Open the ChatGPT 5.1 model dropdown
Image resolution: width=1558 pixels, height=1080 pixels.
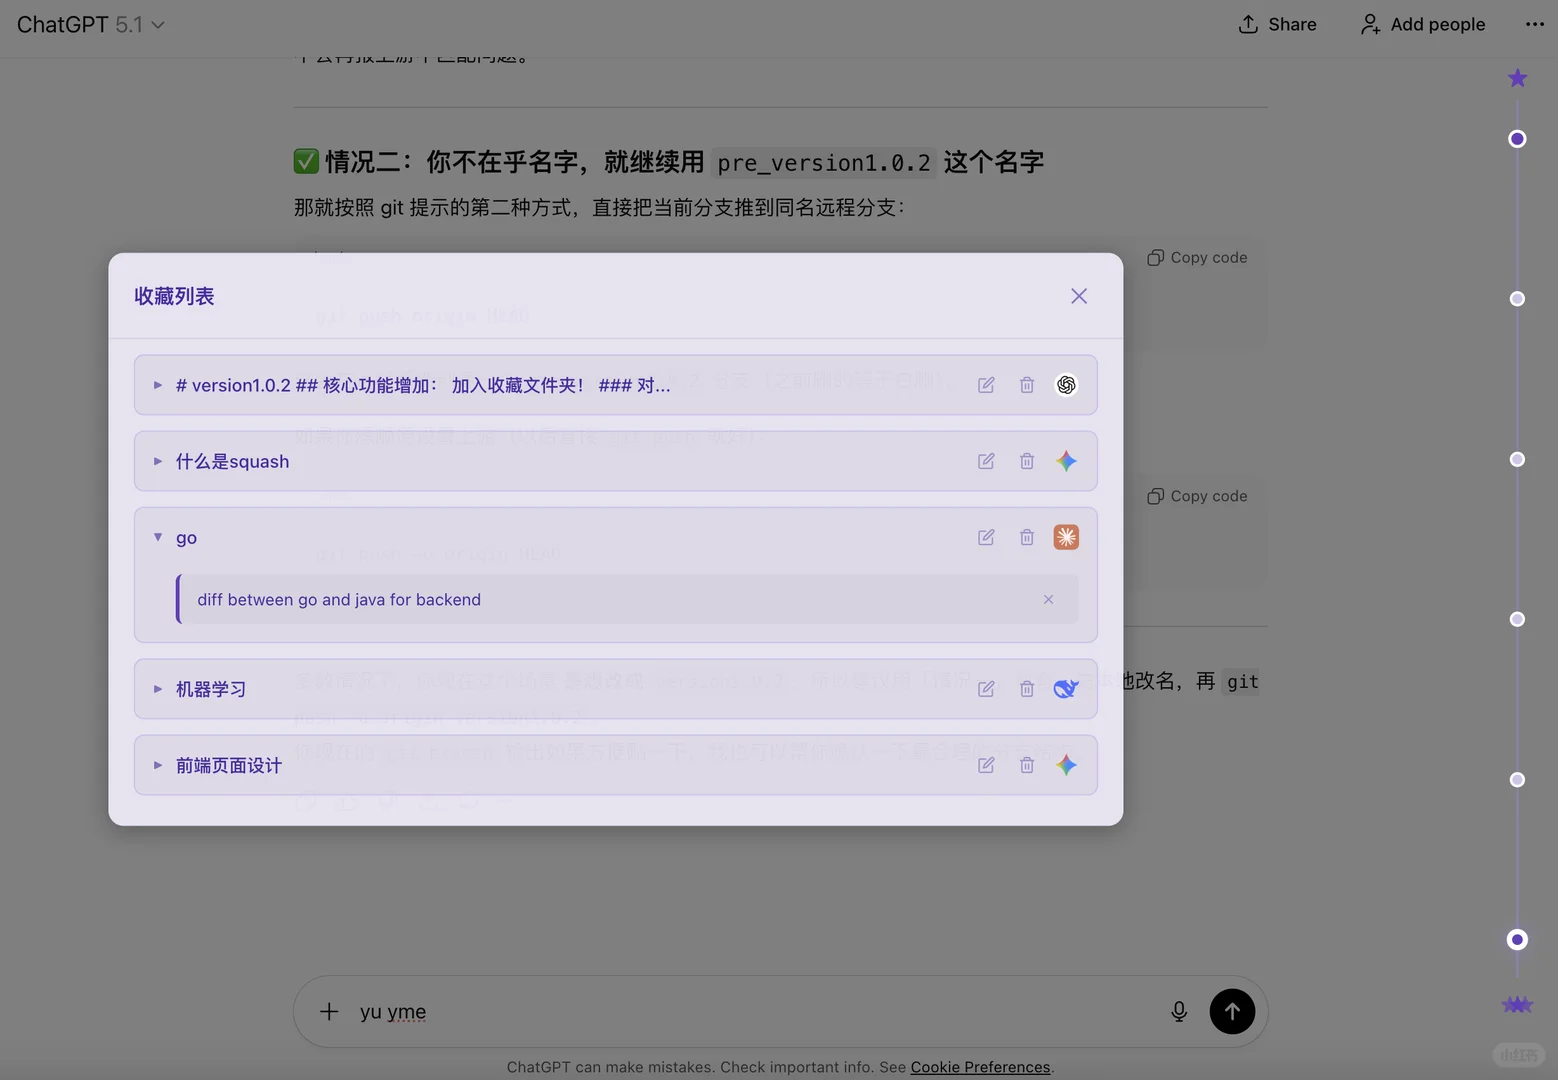pos(90,24)
